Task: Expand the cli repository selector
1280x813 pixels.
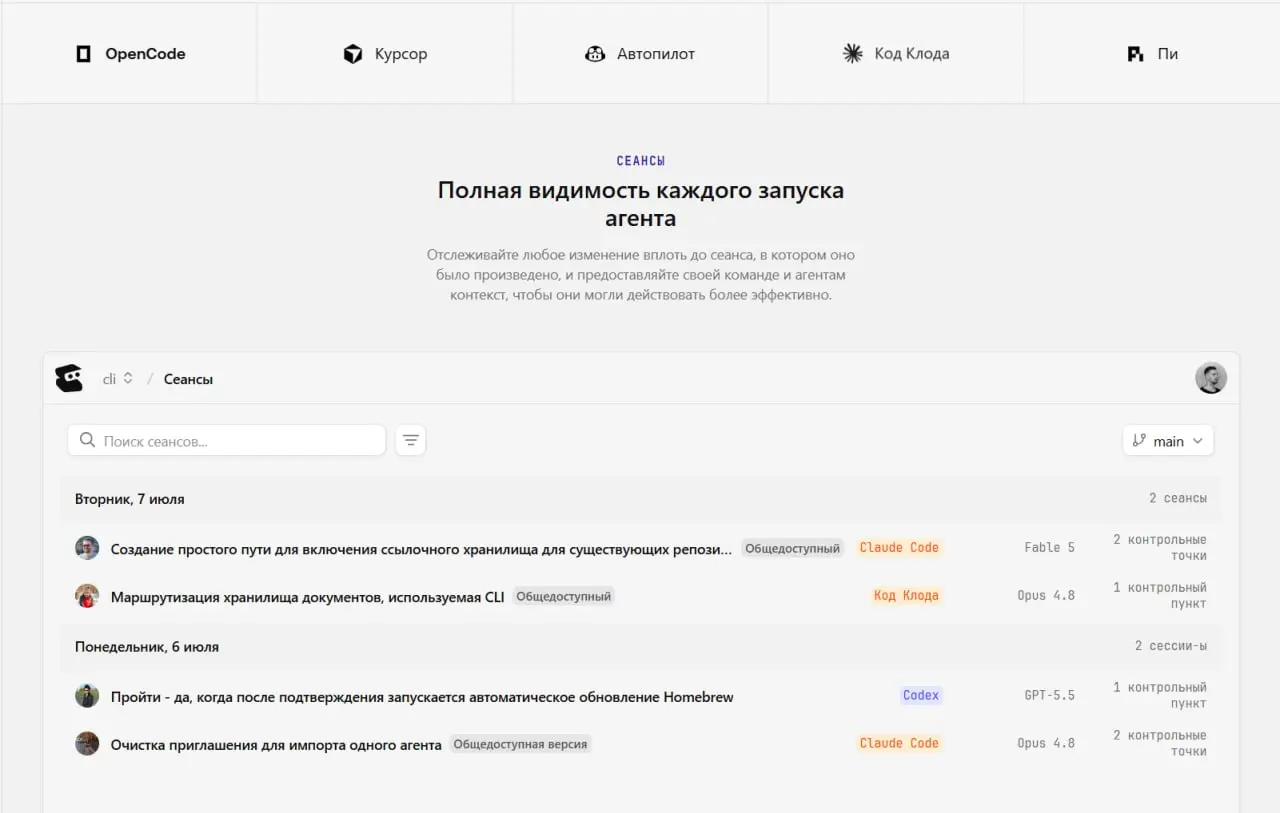Action: tap(118, 379)
